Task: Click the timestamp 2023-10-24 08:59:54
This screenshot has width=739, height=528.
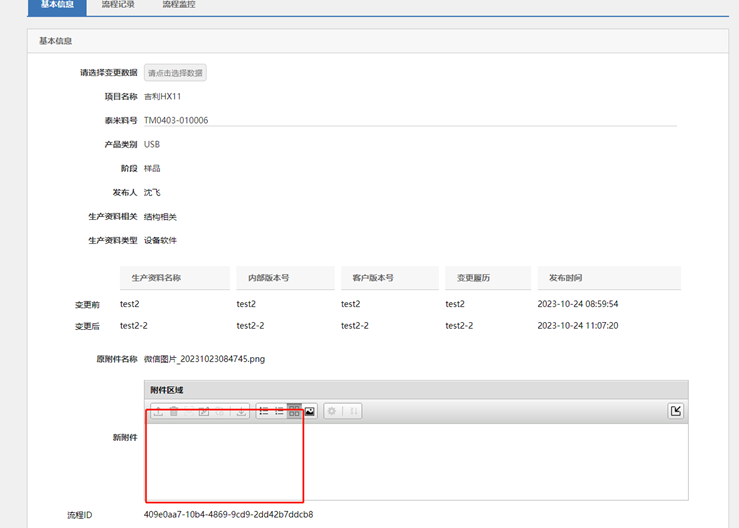Action: click(x=578, y=304)
